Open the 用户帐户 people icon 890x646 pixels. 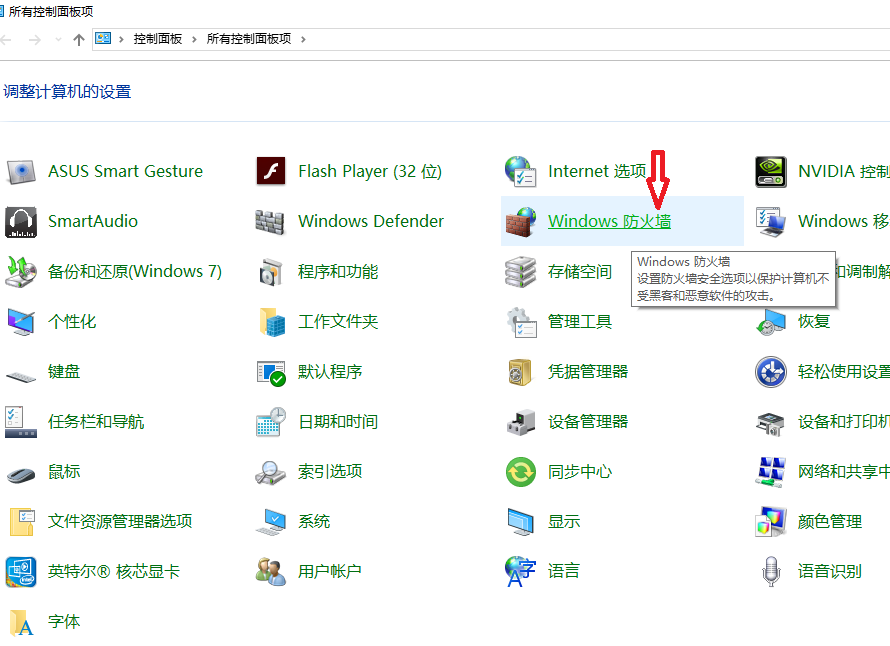coord(271,572)
